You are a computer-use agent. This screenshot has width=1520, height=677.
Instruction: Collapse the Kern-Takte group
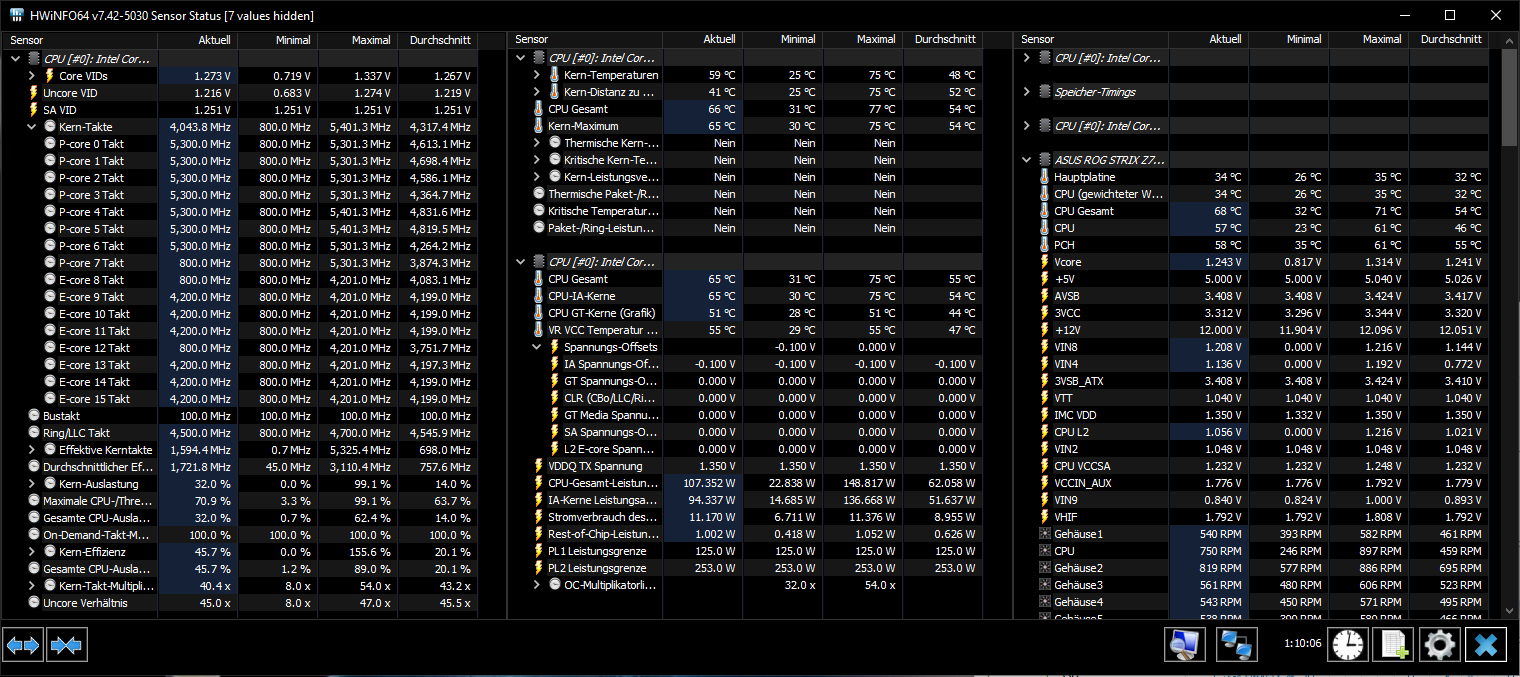click(x=33, y=127)
